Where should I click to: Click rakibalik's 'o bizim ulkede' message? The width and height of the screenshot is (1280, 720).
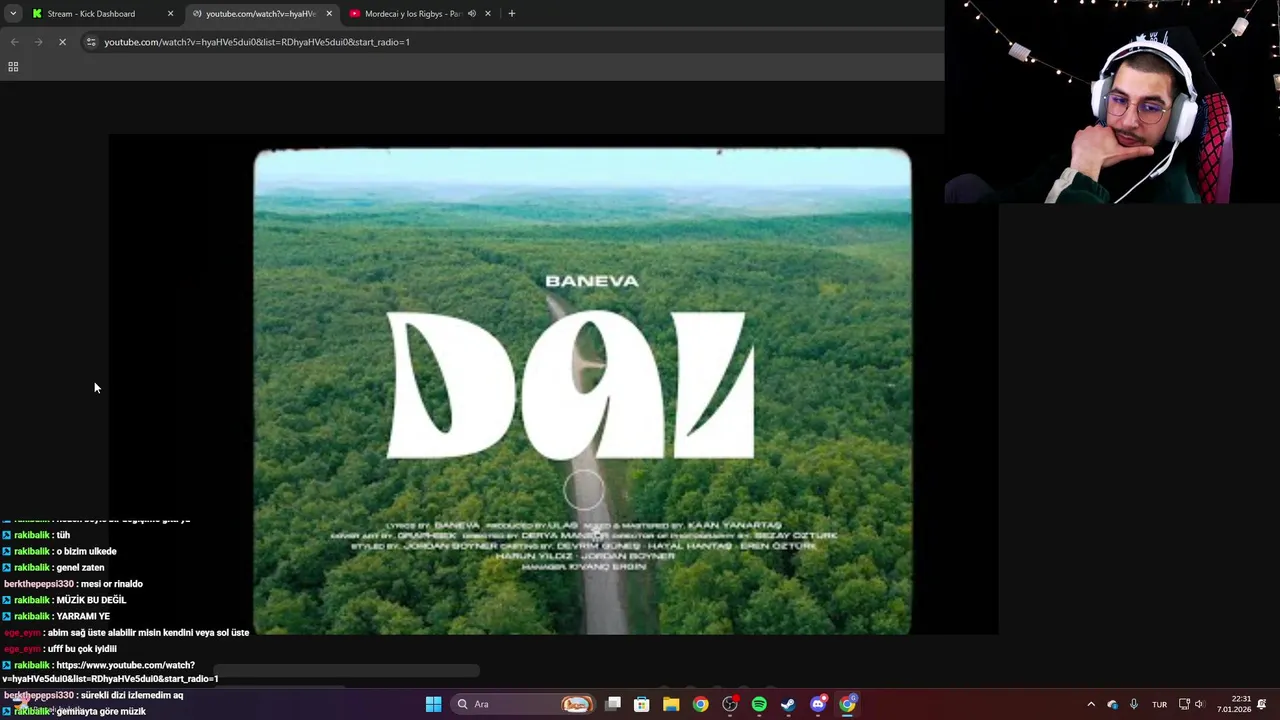86,551
